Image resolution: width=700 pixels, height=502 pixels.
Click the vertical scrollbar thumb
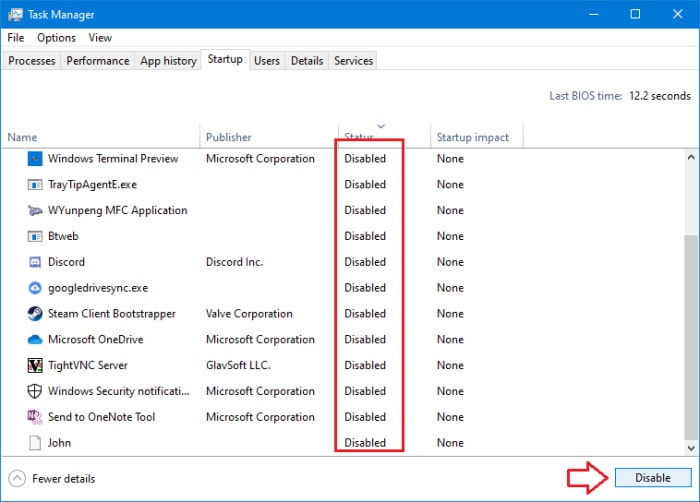(x=691, y=337)
